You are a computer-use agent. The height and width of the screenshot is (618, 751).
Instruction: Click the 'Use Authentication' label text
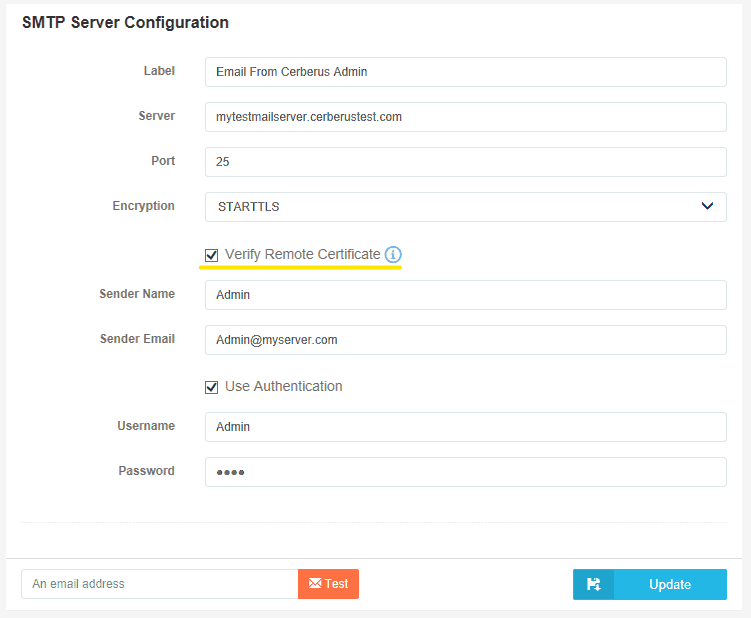tap(284, 386)
